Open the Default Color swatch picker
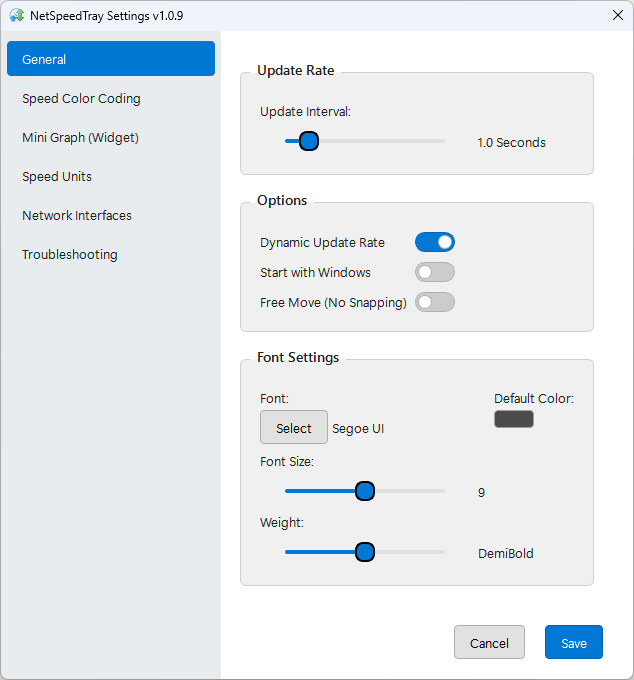634x680 pixels. [514, 419]
